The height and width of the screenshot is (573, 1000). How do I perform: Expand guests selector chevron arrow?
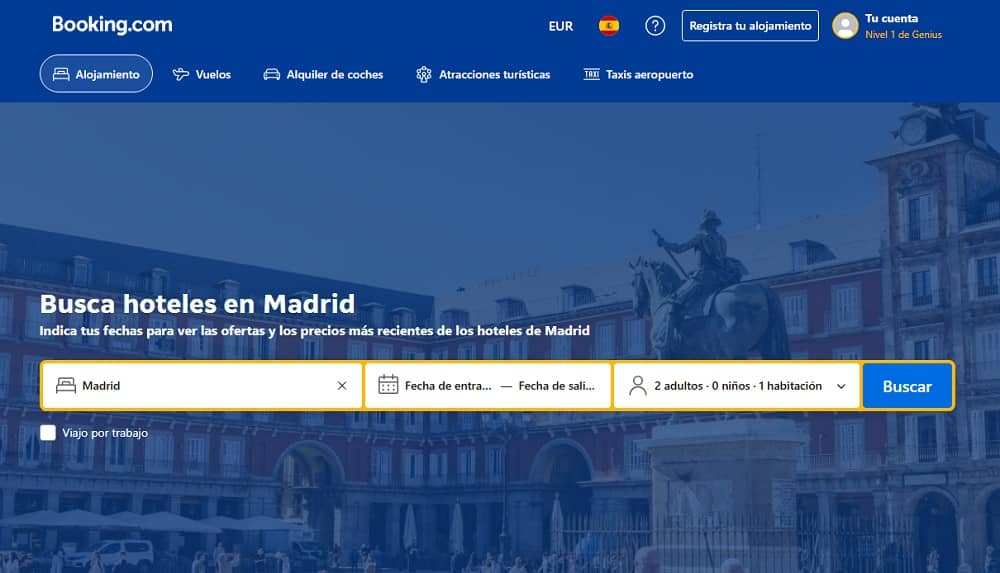[841, 386]
